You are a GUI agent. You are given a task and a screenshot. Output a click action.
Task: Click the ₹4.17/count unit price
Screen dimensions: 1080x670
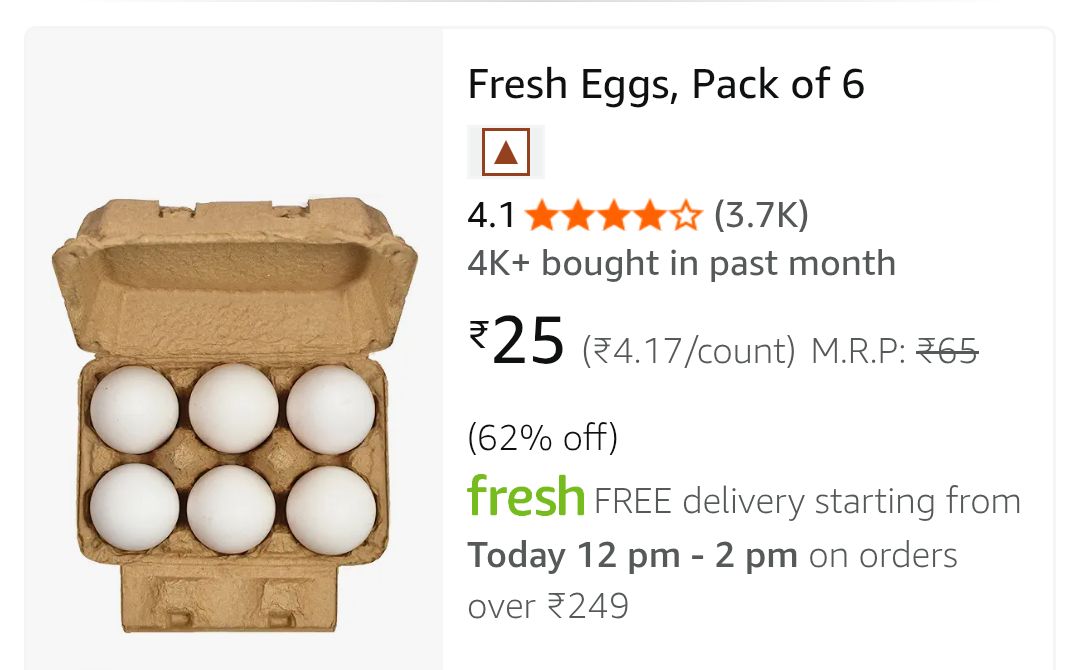point(689,351)
